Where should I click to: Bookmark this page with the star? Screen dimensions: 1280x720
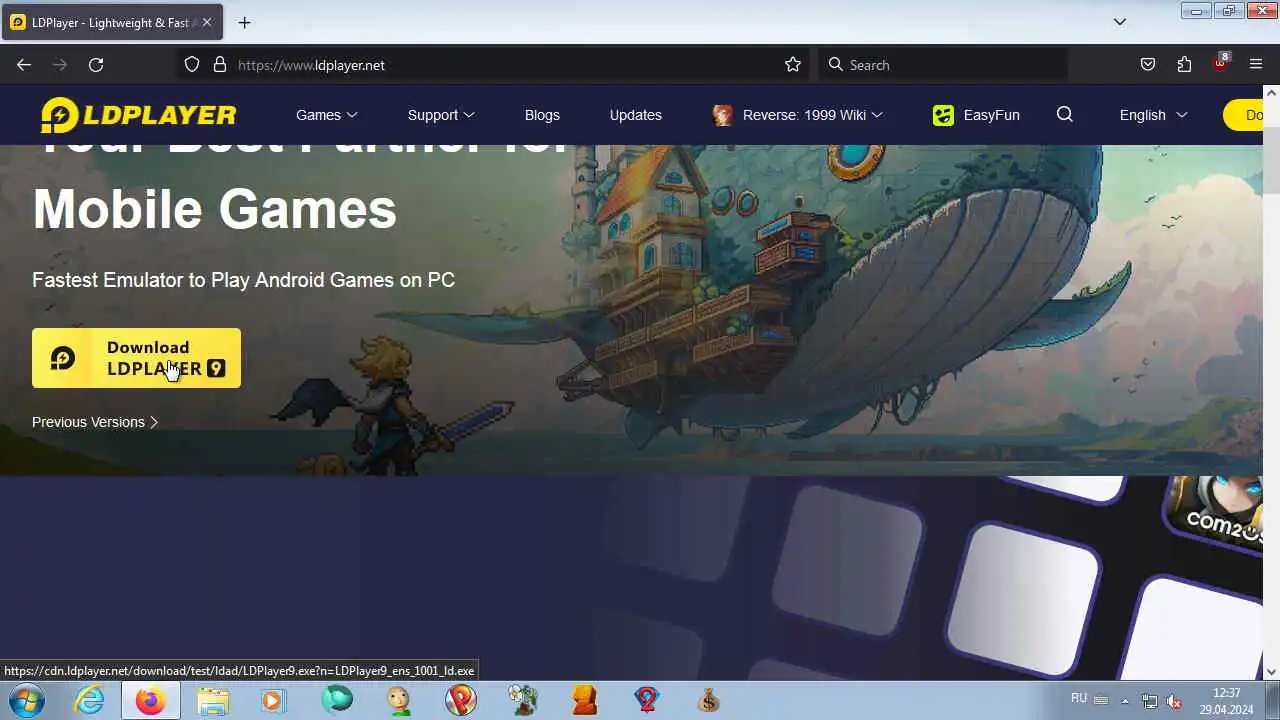793,65
